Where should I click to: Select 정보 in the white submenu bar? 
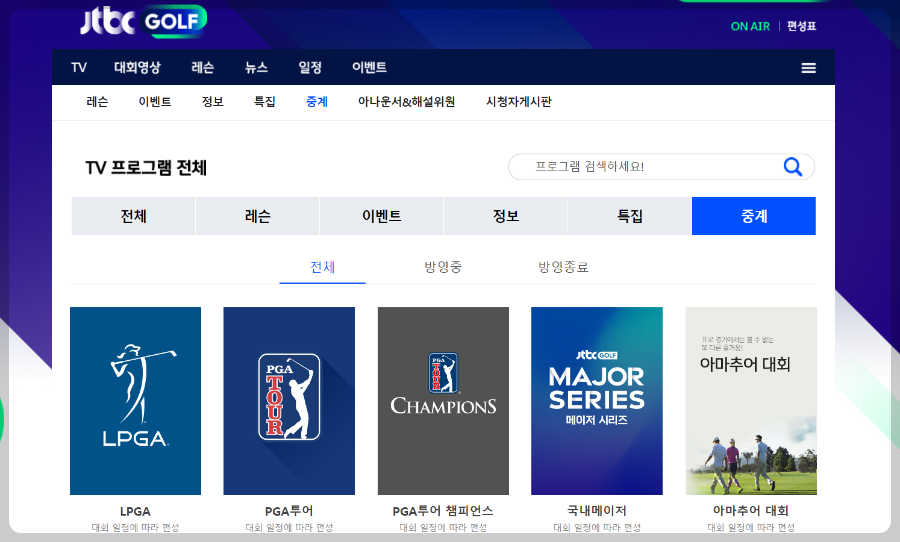(212, 102)
